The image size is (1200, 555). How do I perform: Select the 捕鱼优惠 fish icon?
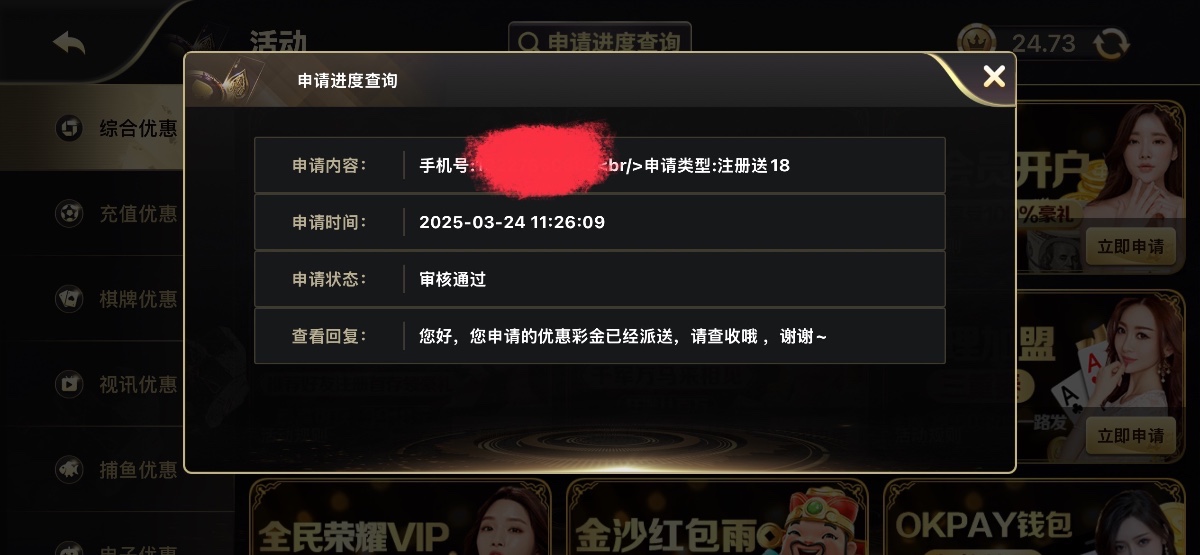pyautogui.click(x=69, y=469)
